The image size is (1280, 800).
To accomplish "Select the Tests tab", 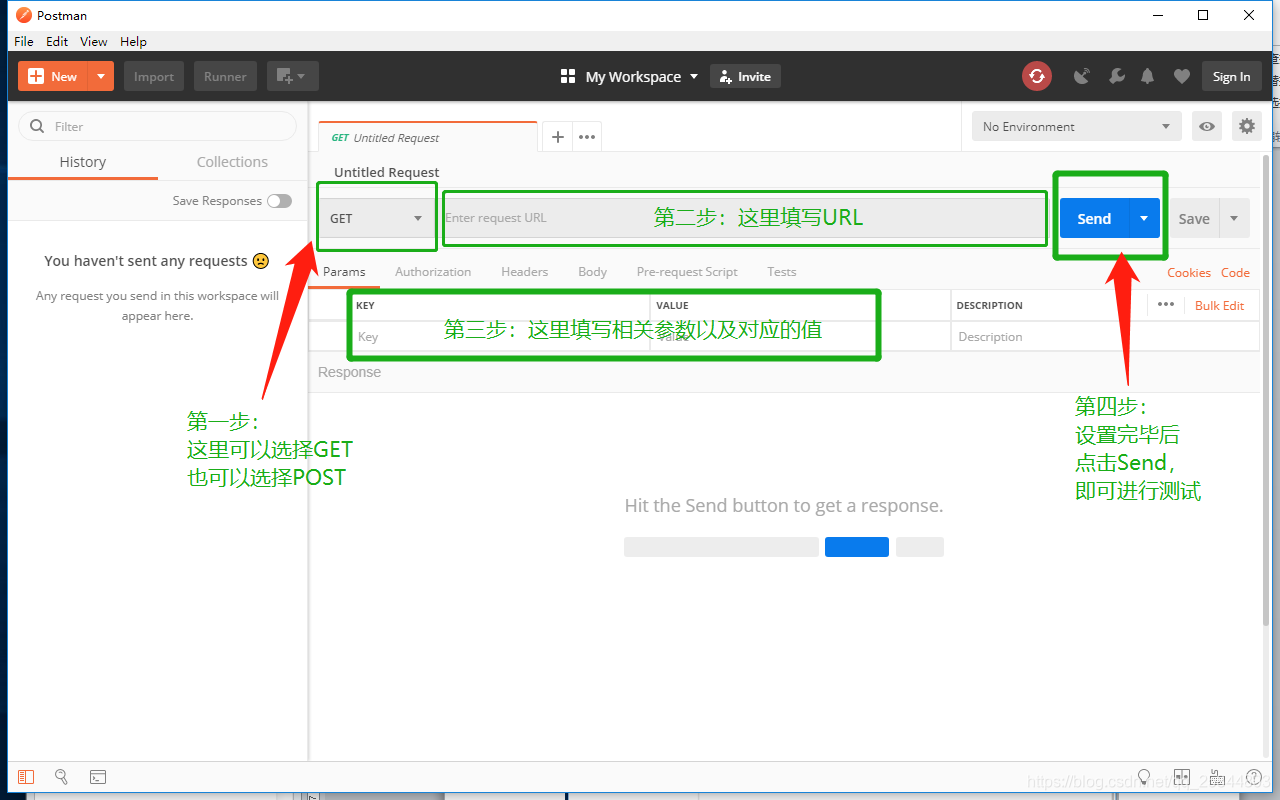I will coord(782,272).
